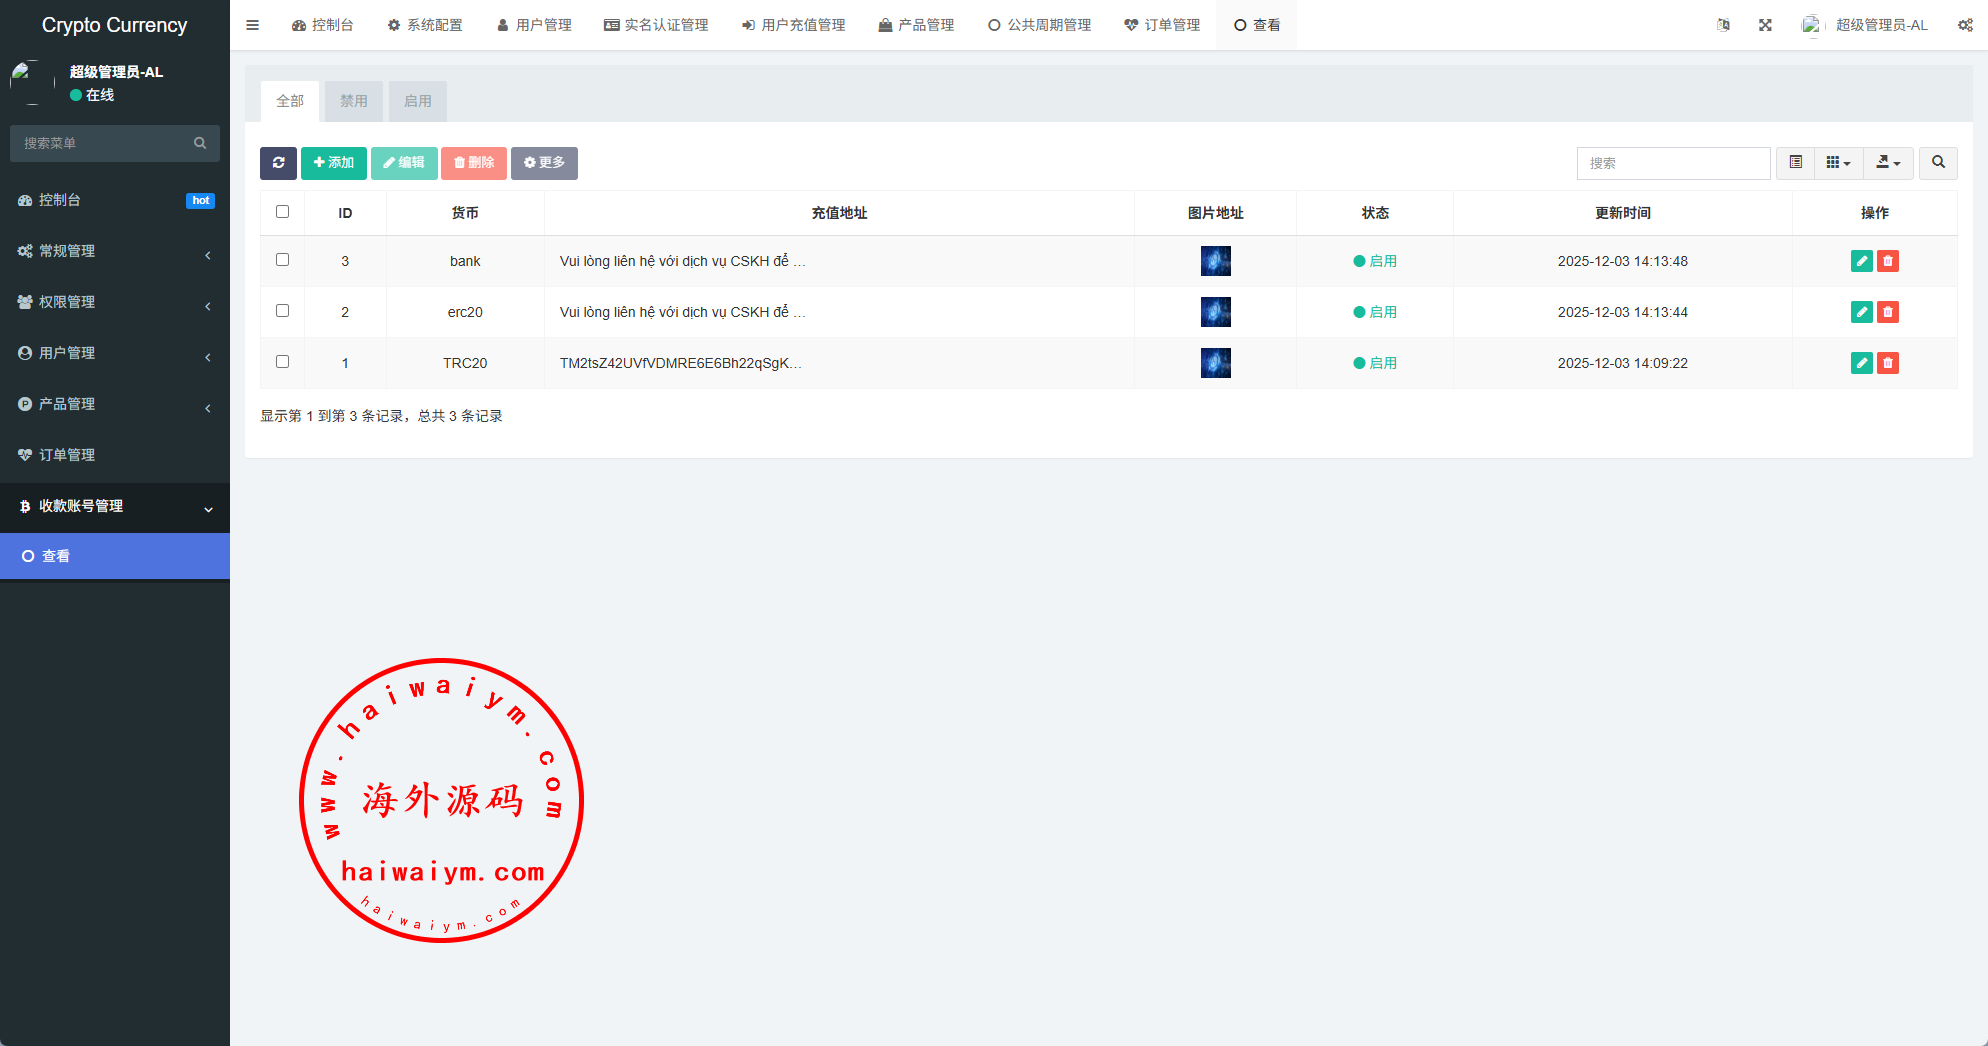Open the settings gears icon at top right
The width and height of the screenshot is (1988, 1046).
[1964, 25]
